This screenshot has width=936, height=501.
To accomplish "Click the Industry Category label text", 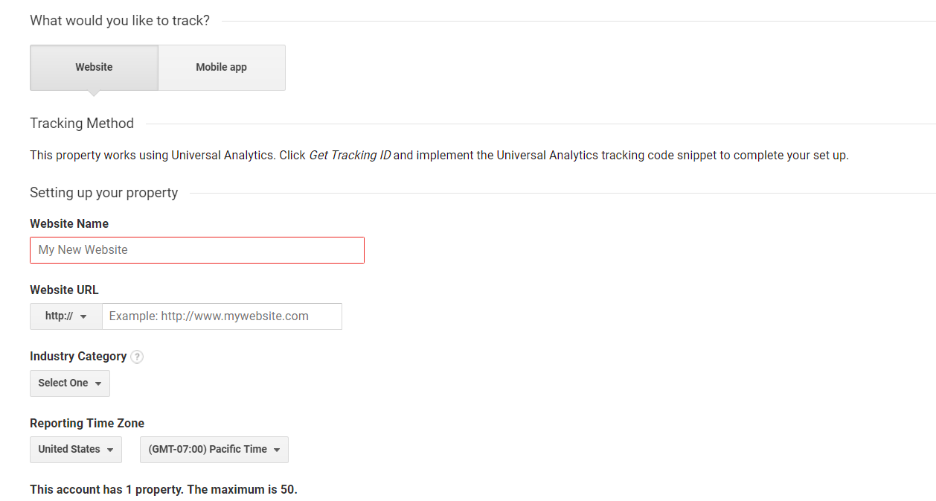I will pyautogui.click(x=78, y=356).
